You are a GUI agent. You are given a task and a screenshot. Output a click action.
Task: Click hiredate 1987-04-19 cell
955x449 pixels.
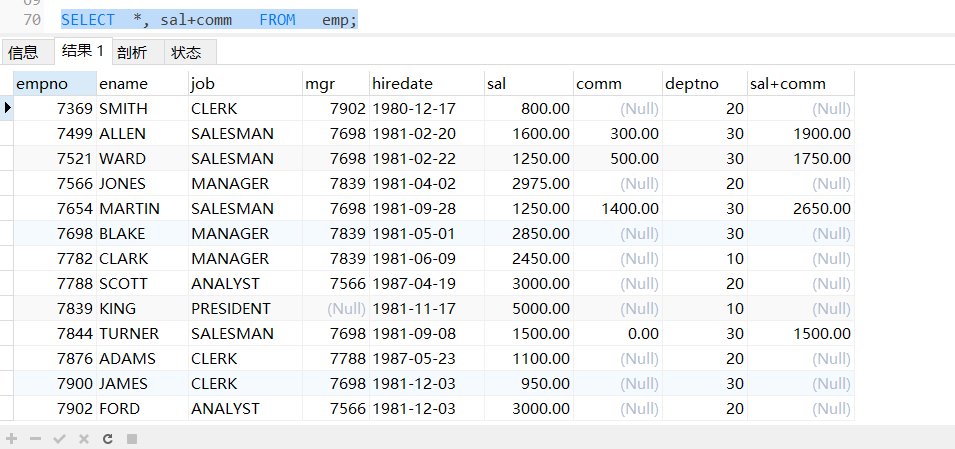click(x=427, y=283)
